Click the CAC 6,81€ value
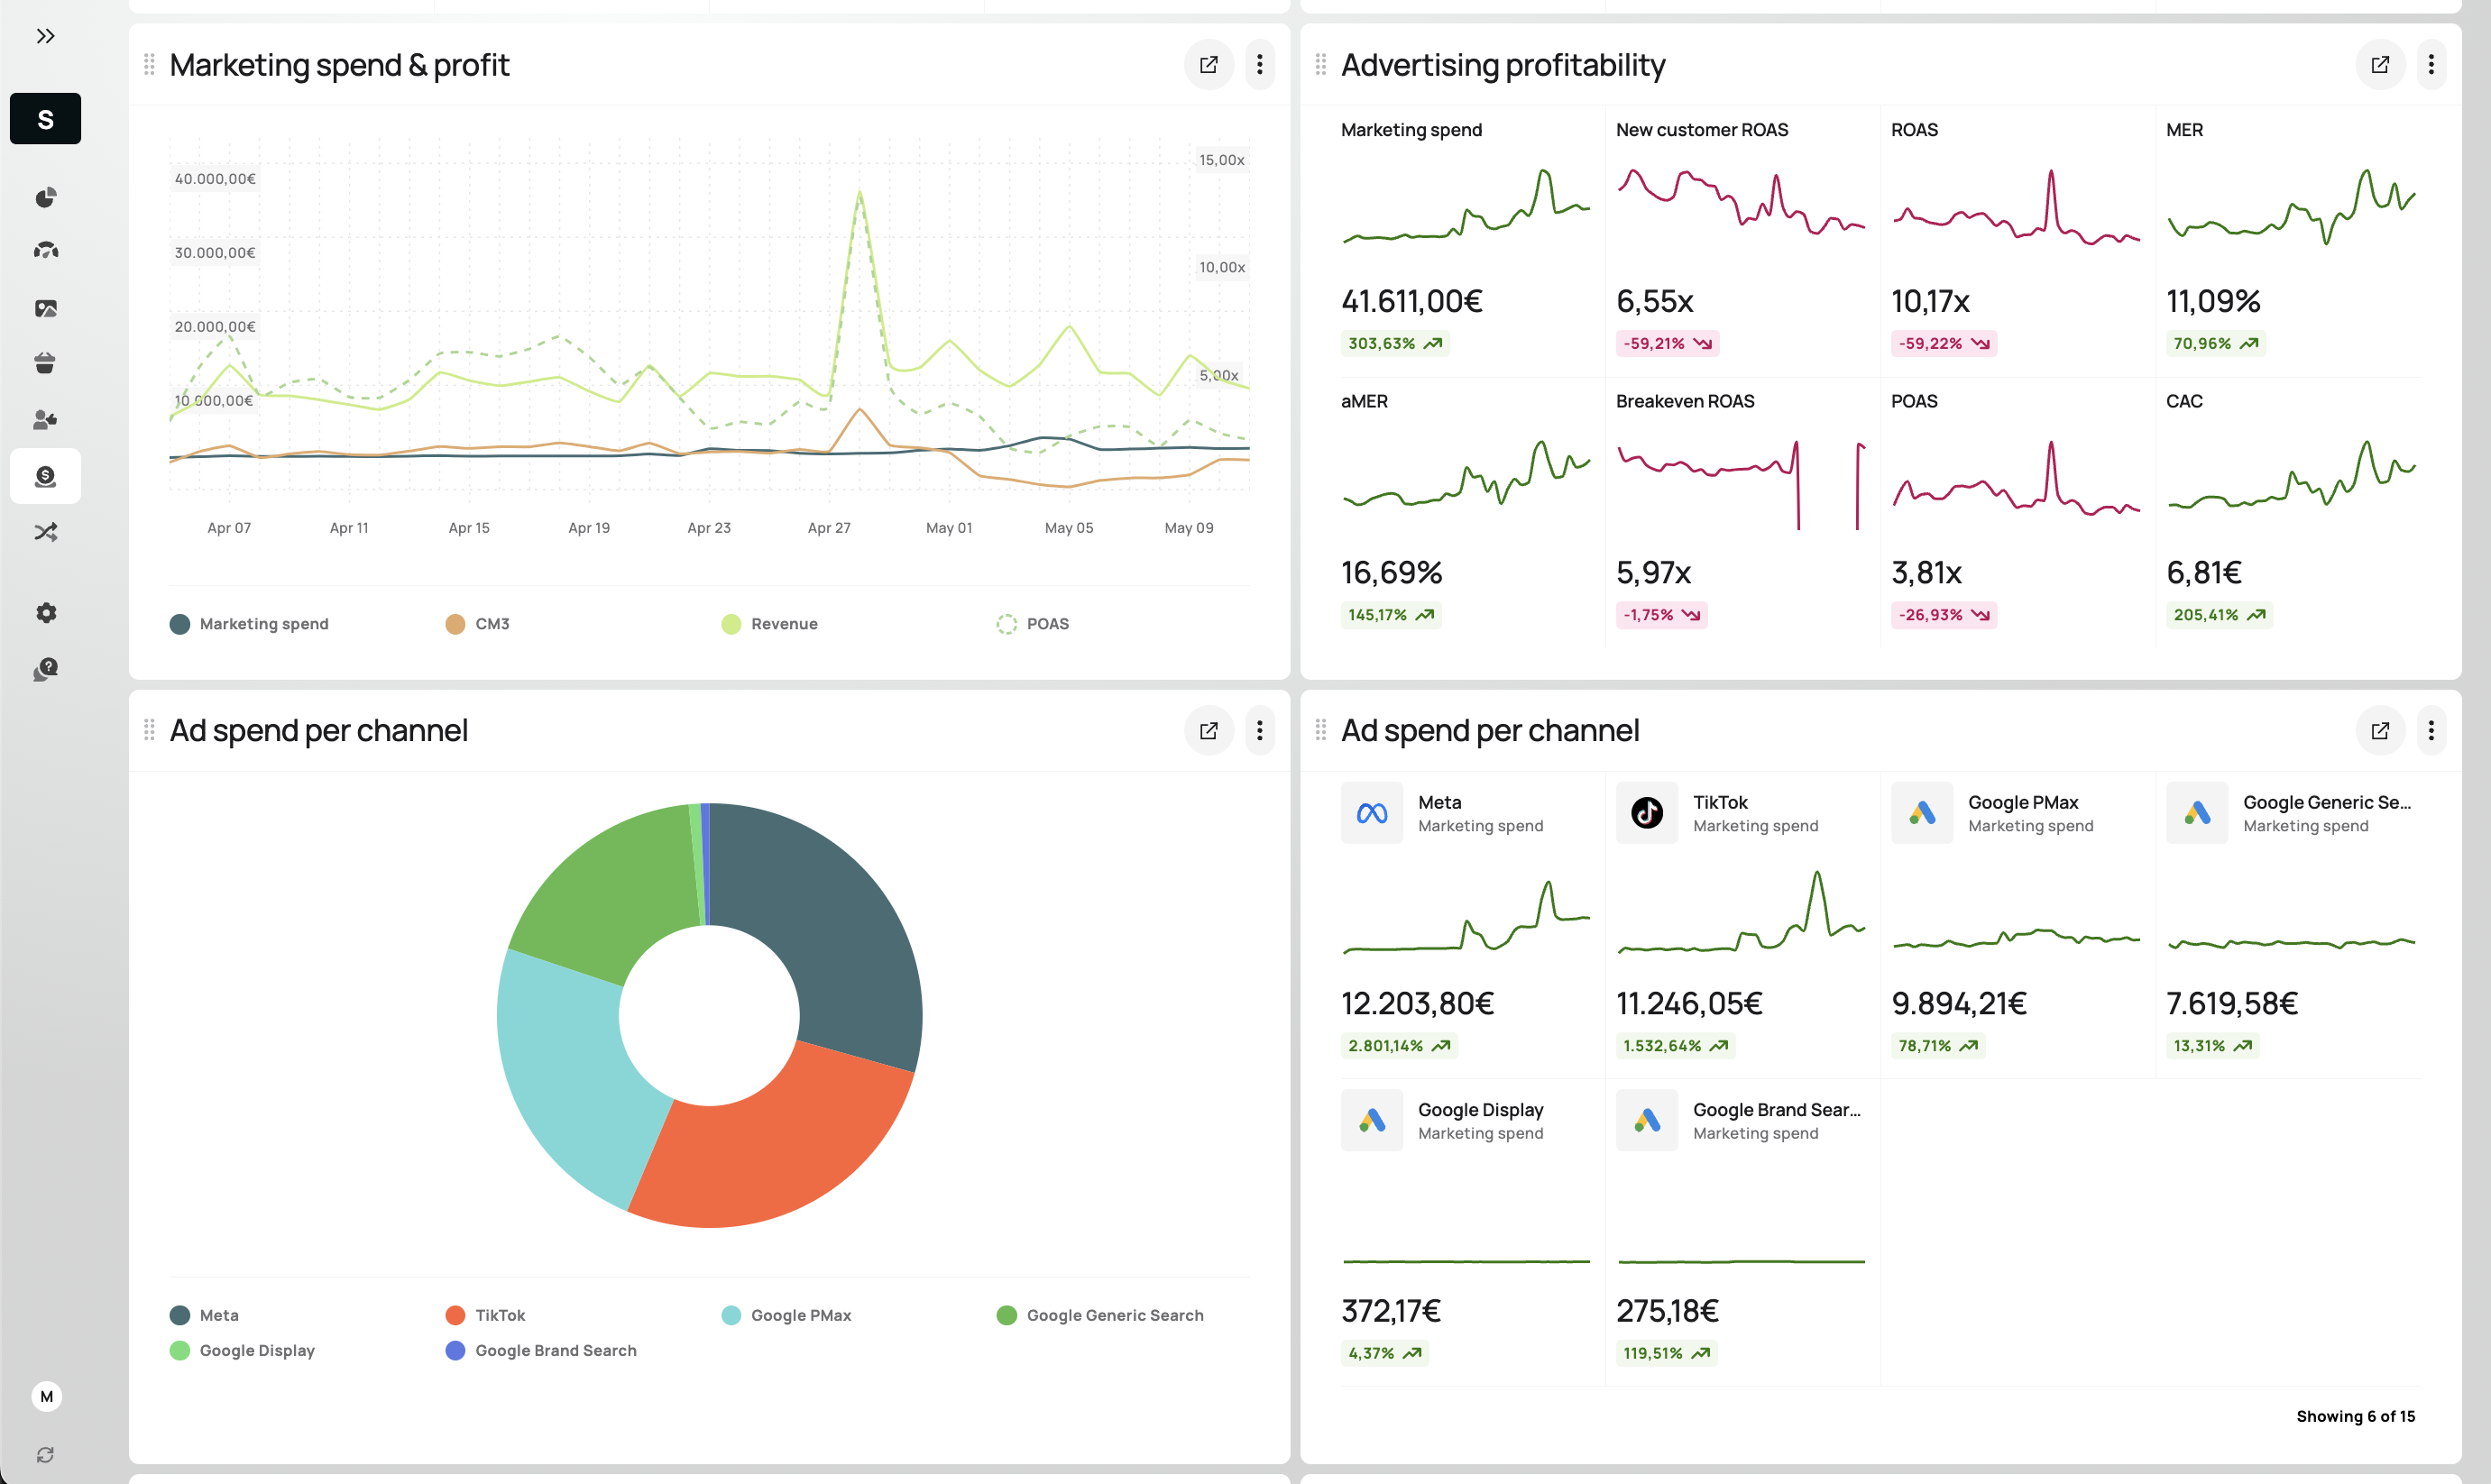 2203,573
